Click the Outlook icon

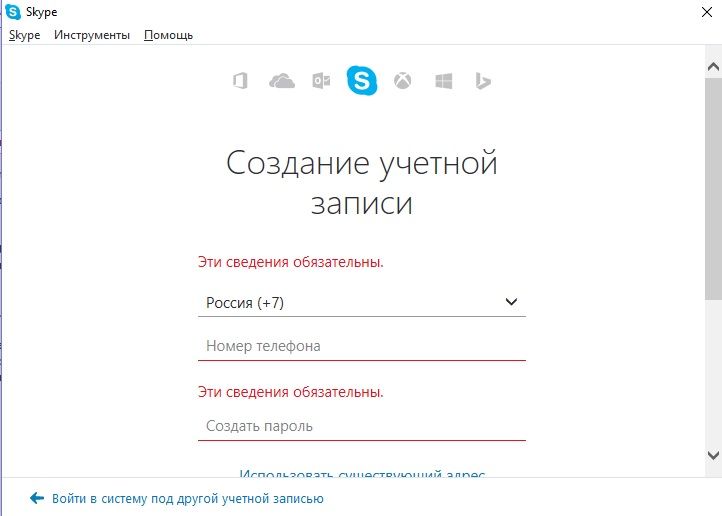tap(321, 81)
